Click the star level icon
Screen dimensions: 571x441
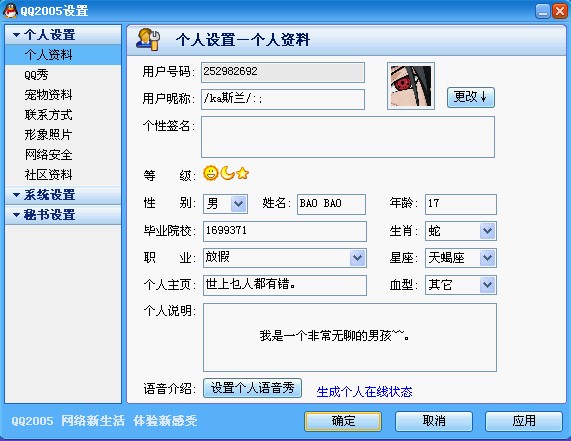pyautogui.click(x=242, y=173)
